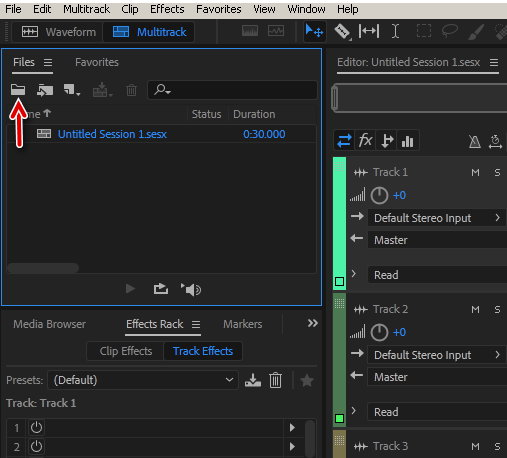Mute Track 3
This screenshot has height=458, width=507.
pos(475,446)
